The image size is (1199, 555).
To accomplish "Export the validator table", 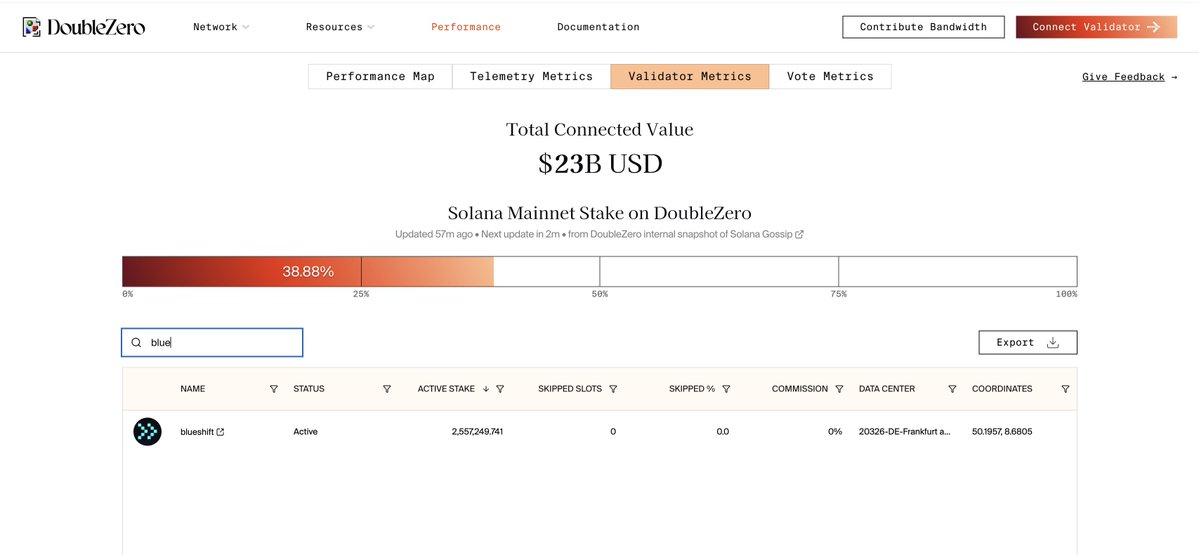I will click(x=1028, y=342).
